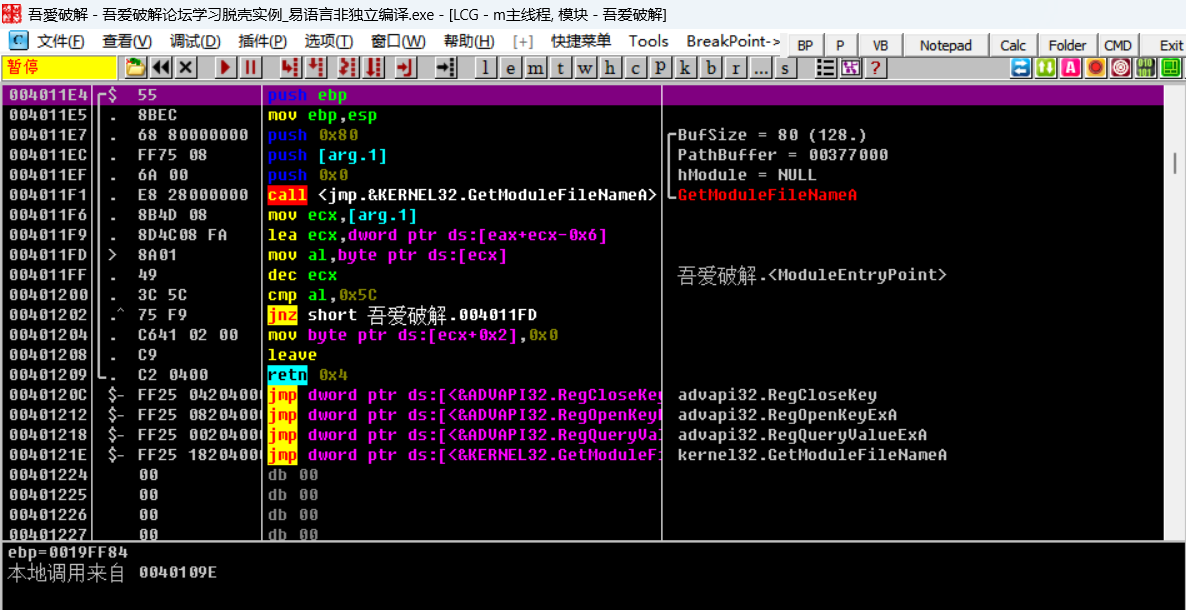Open the BreakPoint-> menu

point(733,41)
